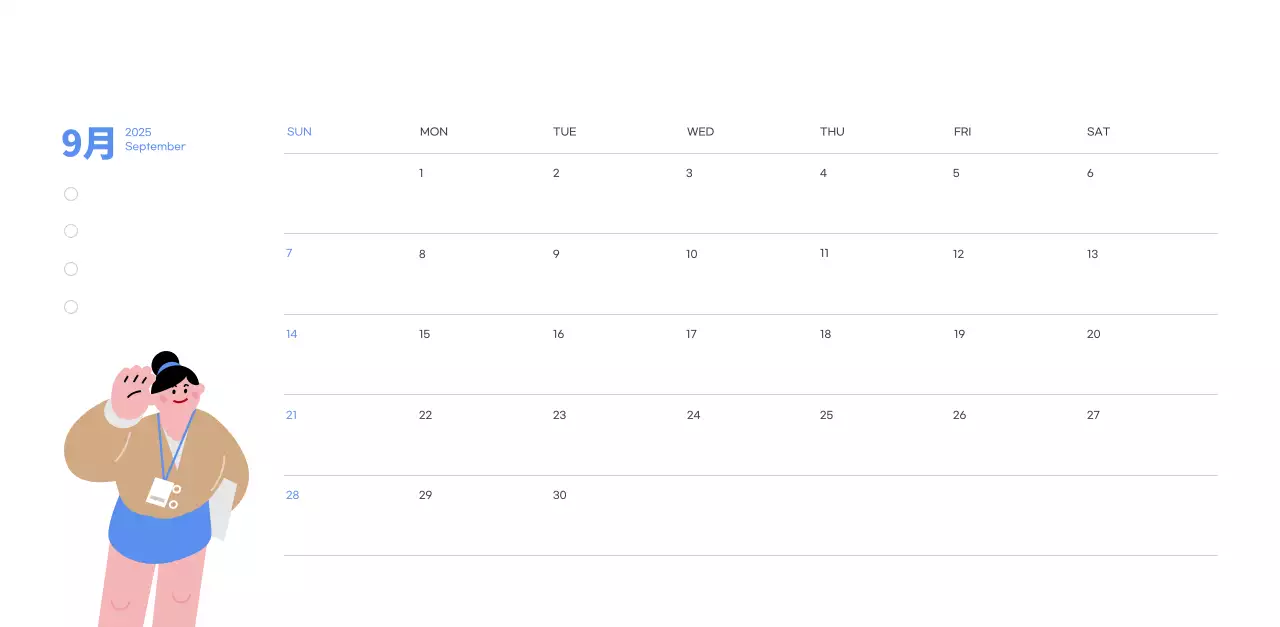Select the fourth circle bullet
Image resolution: width=1280 pixels, height=627 pixels.
(x=71, y=307)
